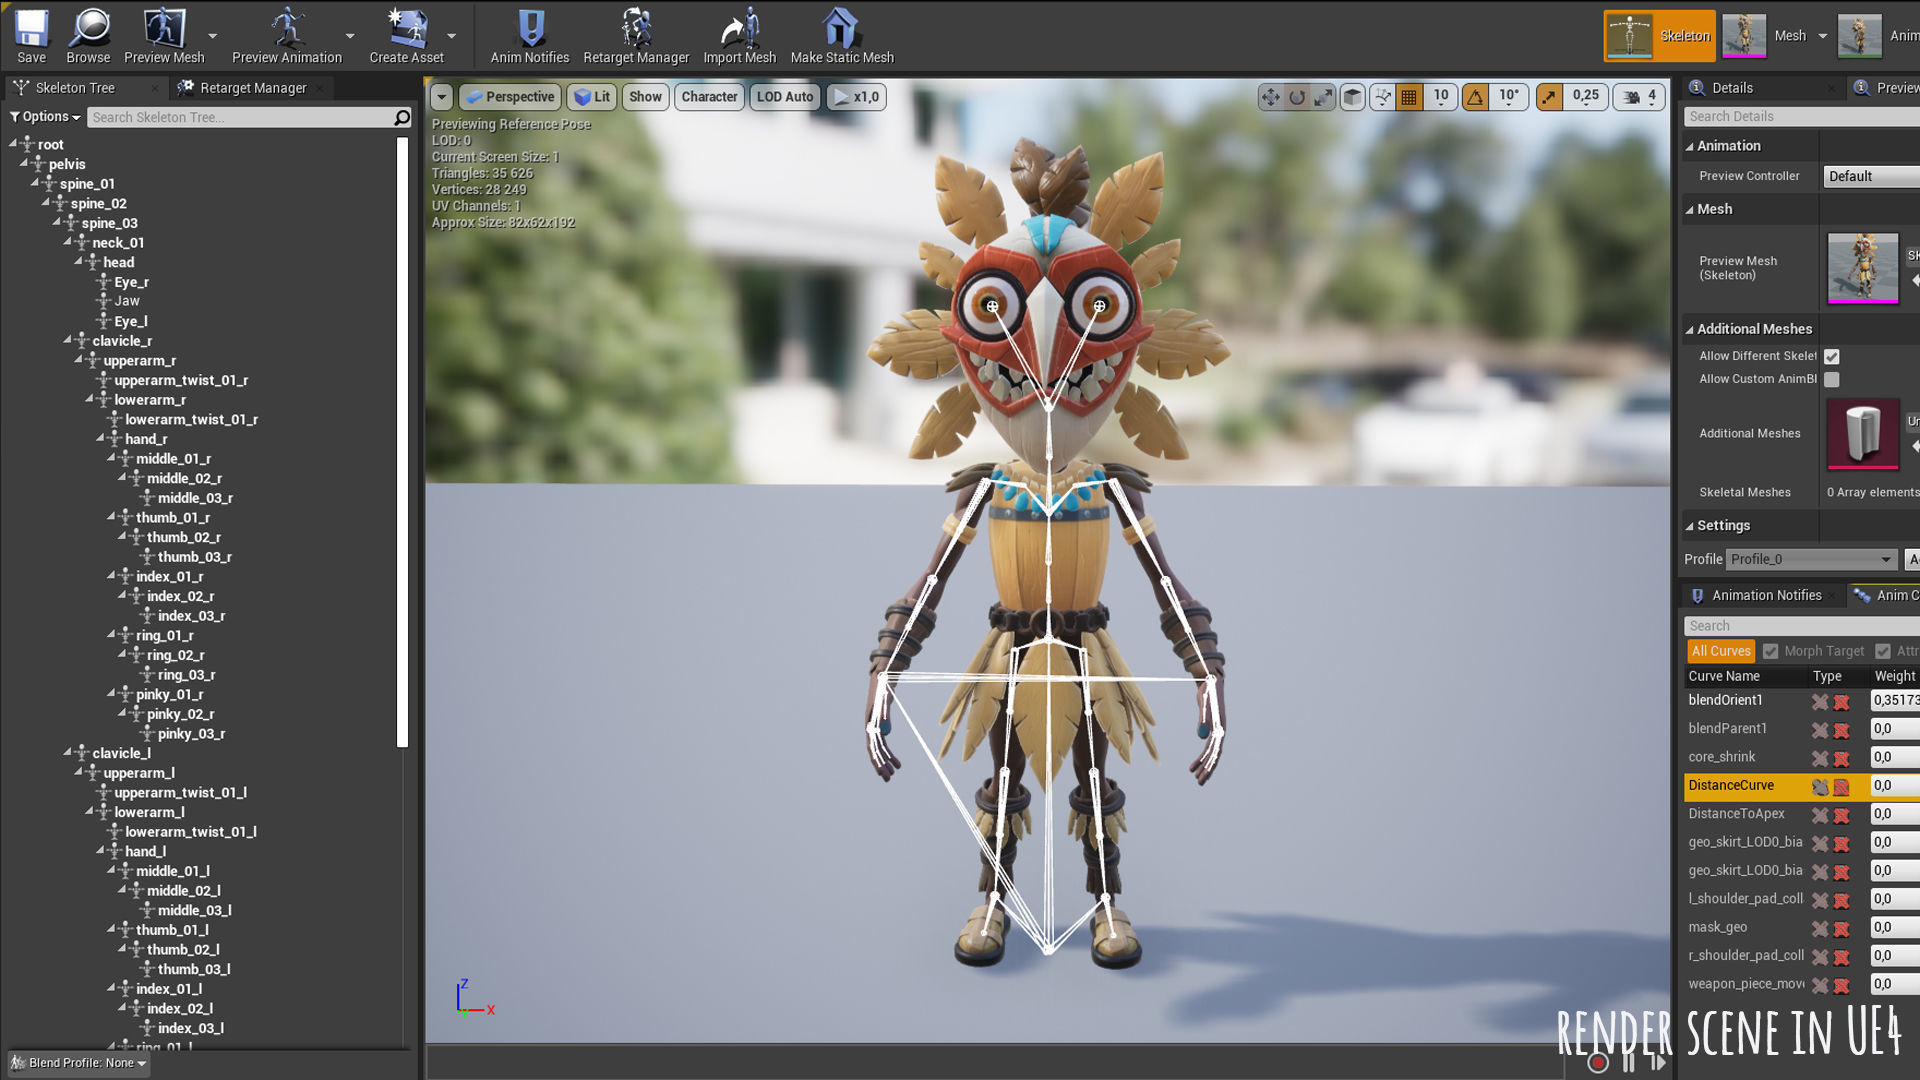Click the coordinate system cube icon
This screenshot has width=1920, height=1080.
click(x=1352, y=97)
